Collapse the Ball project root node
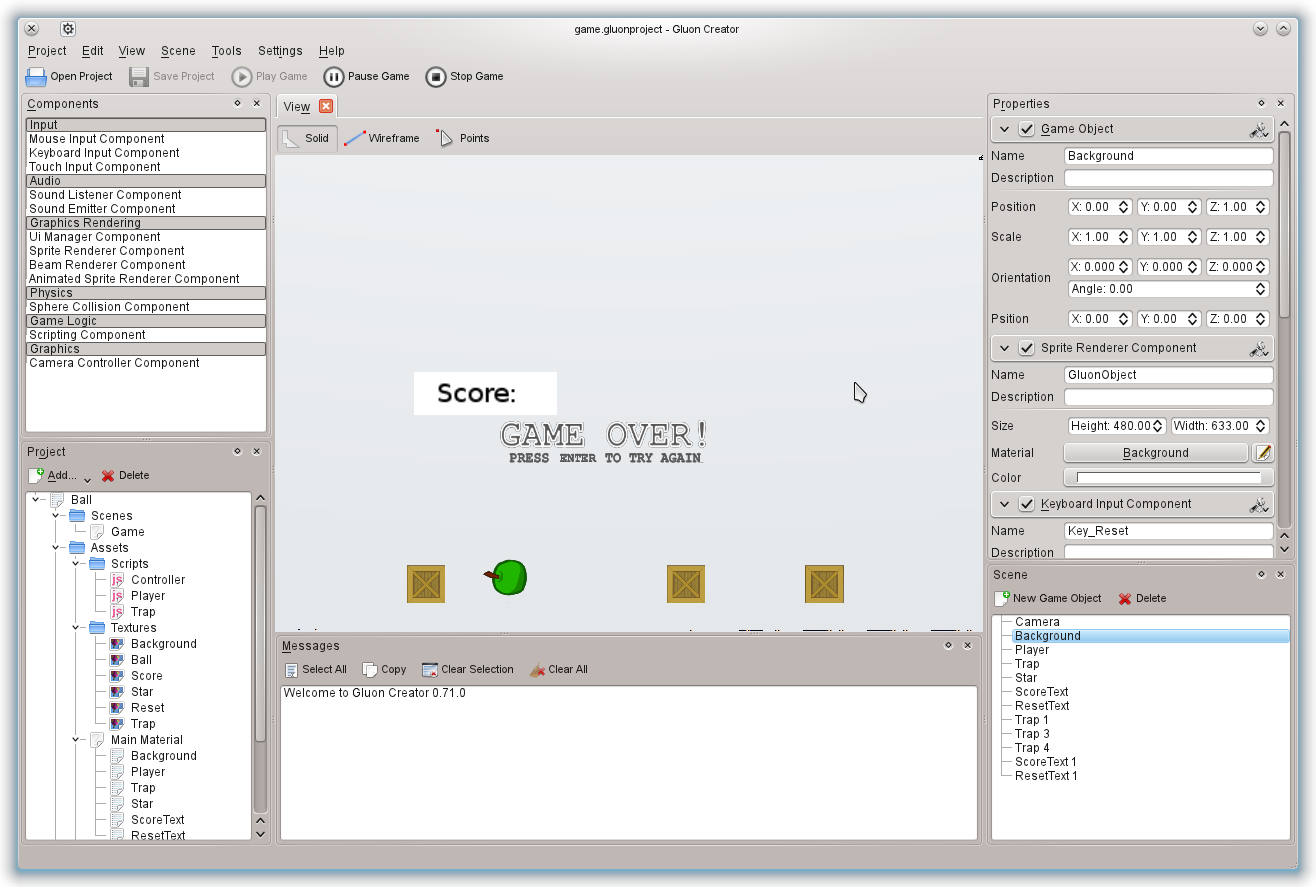 click(x=36, y=500)
